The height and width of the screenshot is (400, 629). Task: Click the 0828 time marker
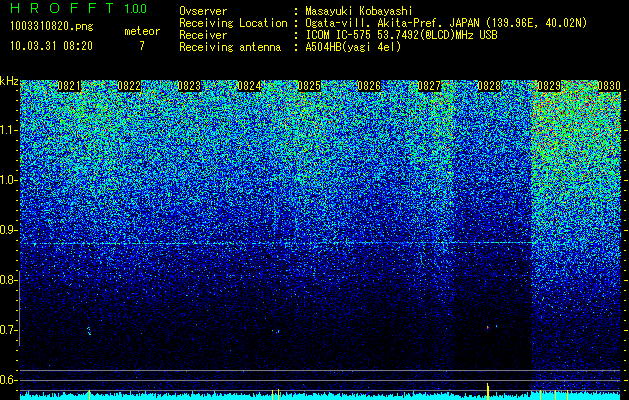point(489,86)
